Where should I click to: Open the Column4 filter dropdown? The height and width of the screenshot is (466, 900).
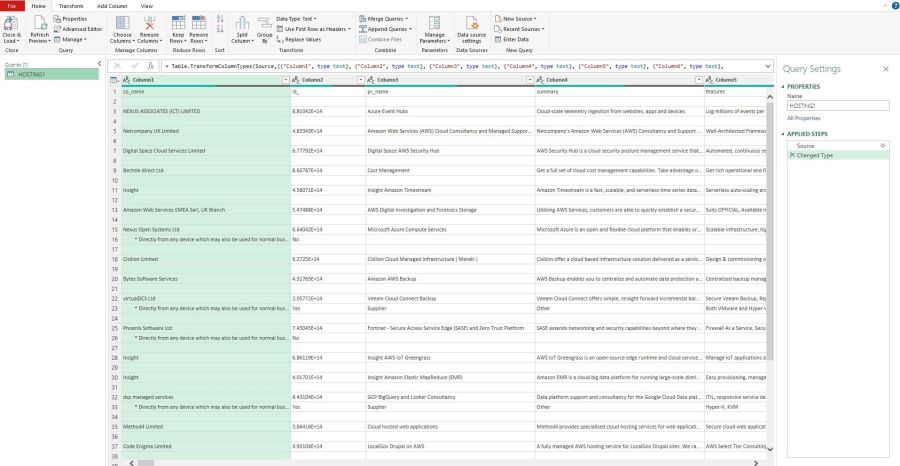(699, 80)
